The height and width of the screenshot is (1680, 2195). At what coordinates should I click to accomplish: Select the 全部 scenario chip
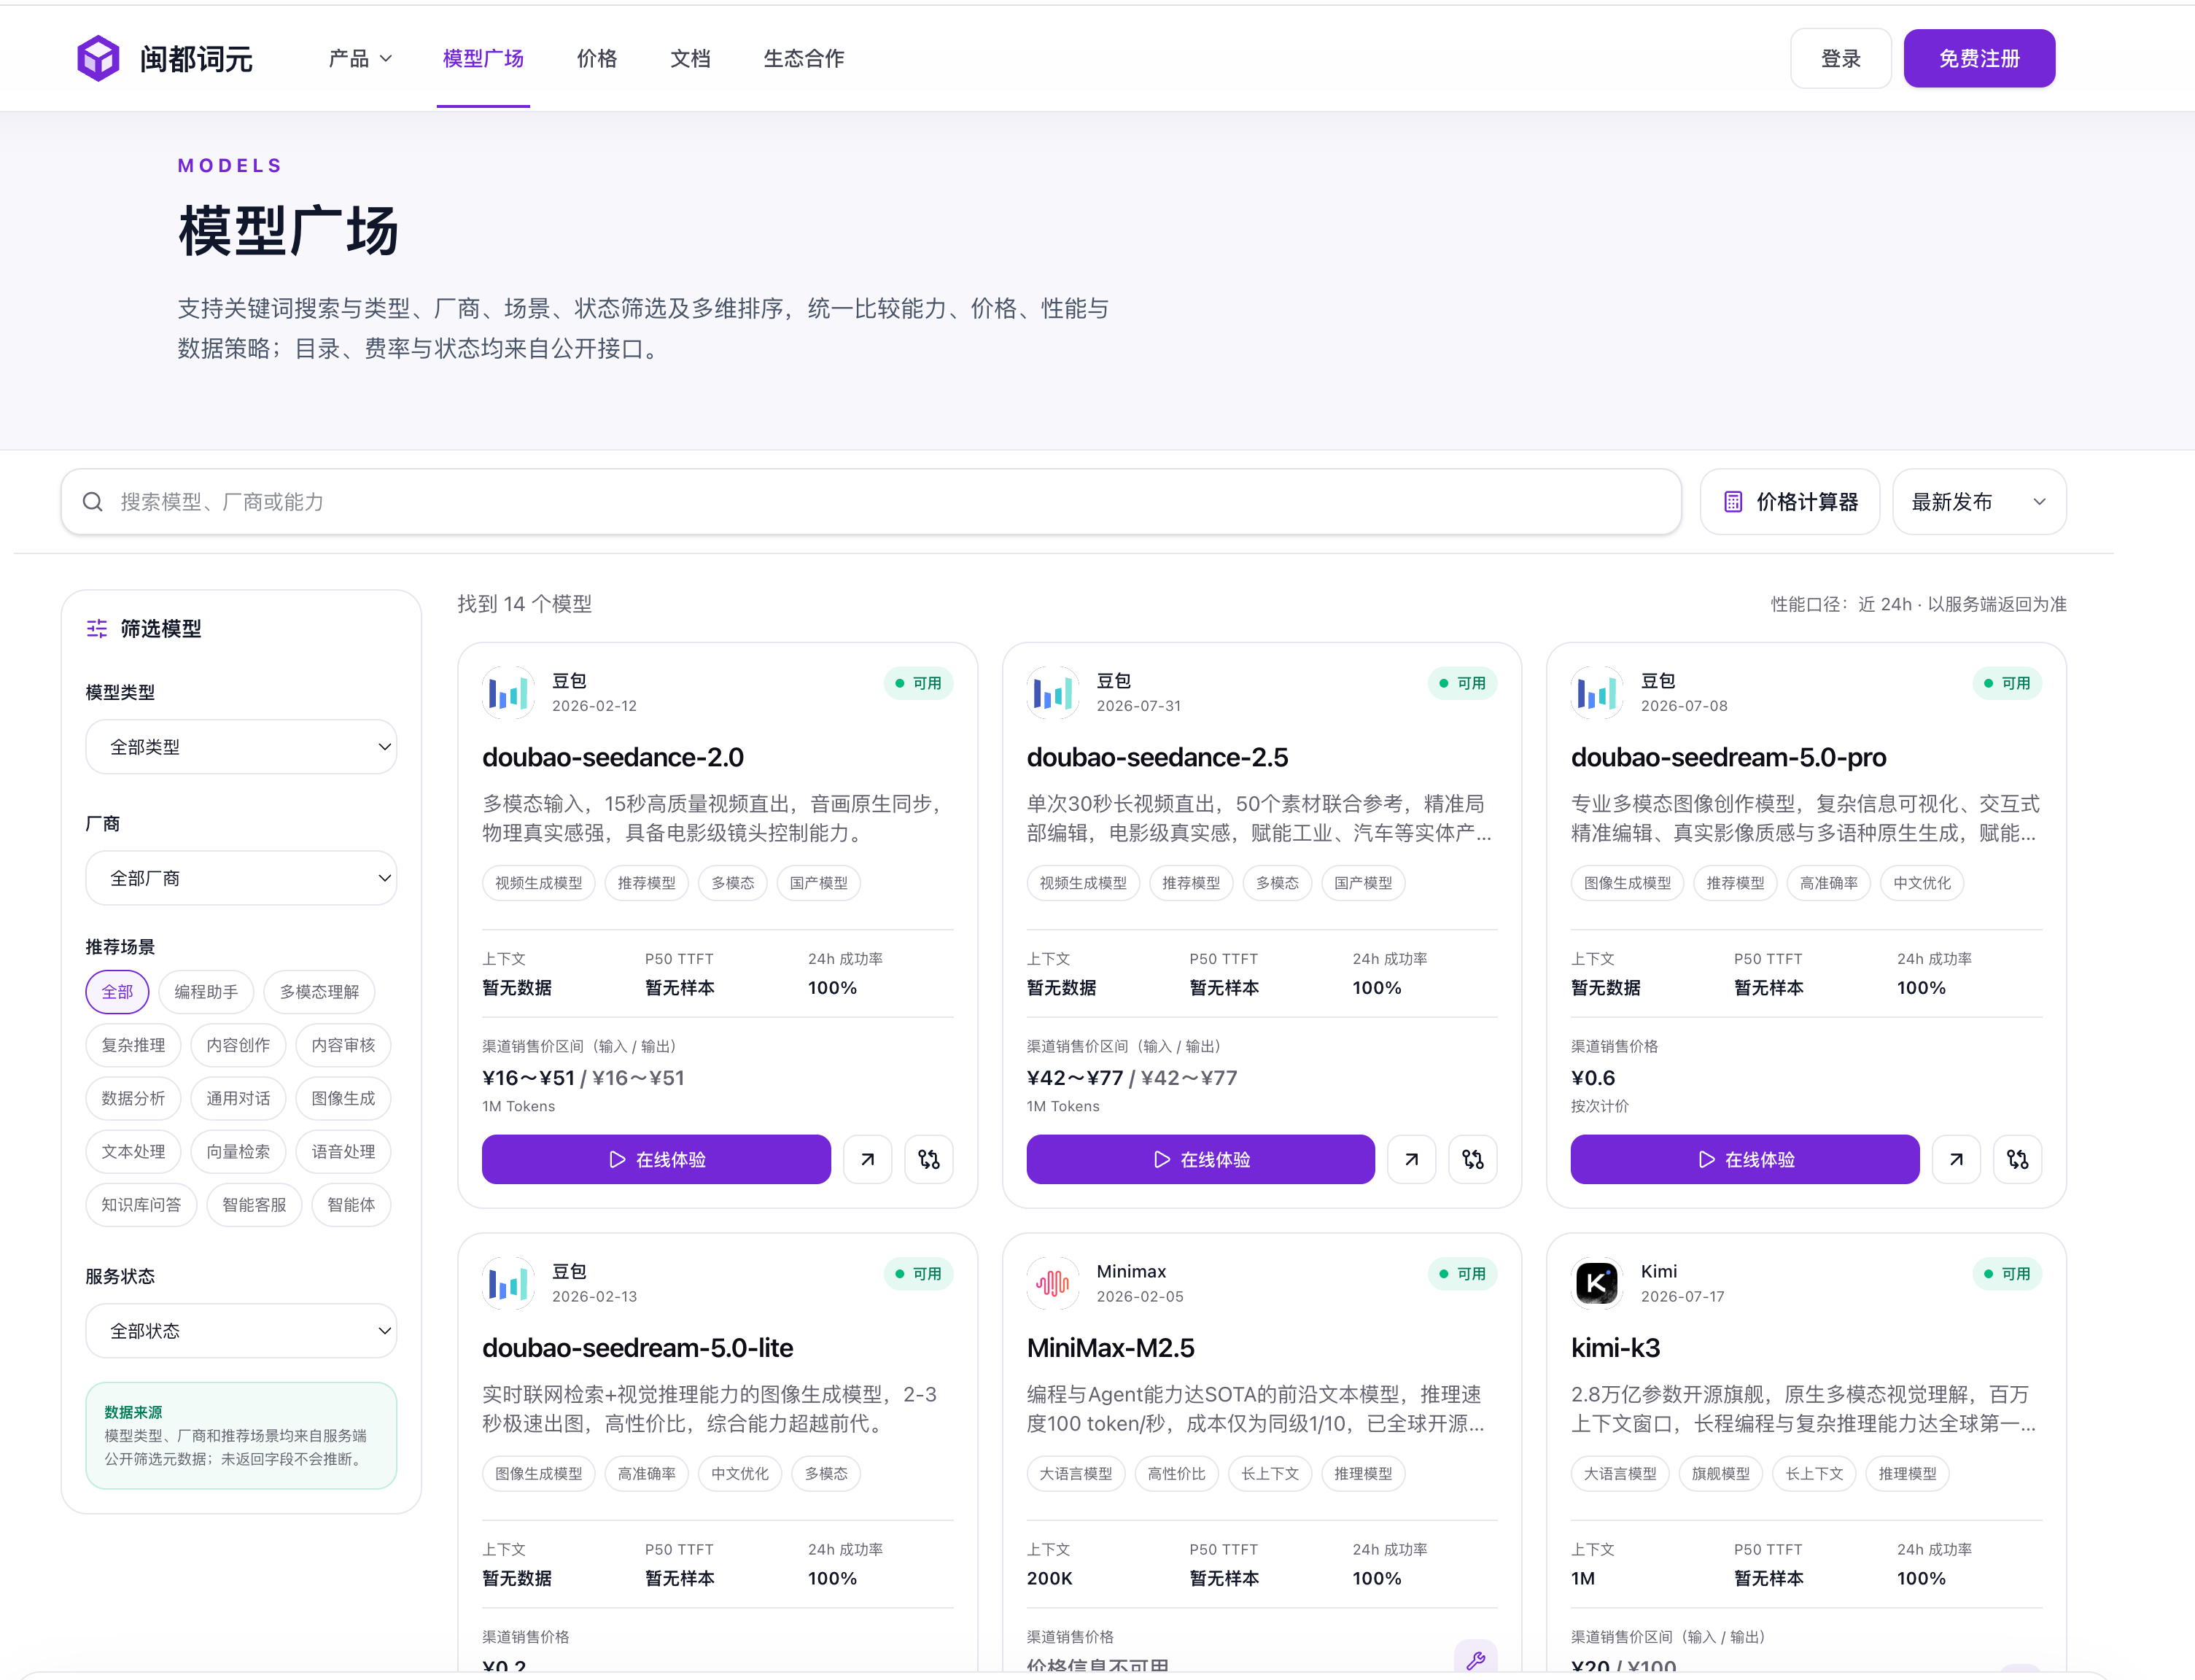(117, 992)
